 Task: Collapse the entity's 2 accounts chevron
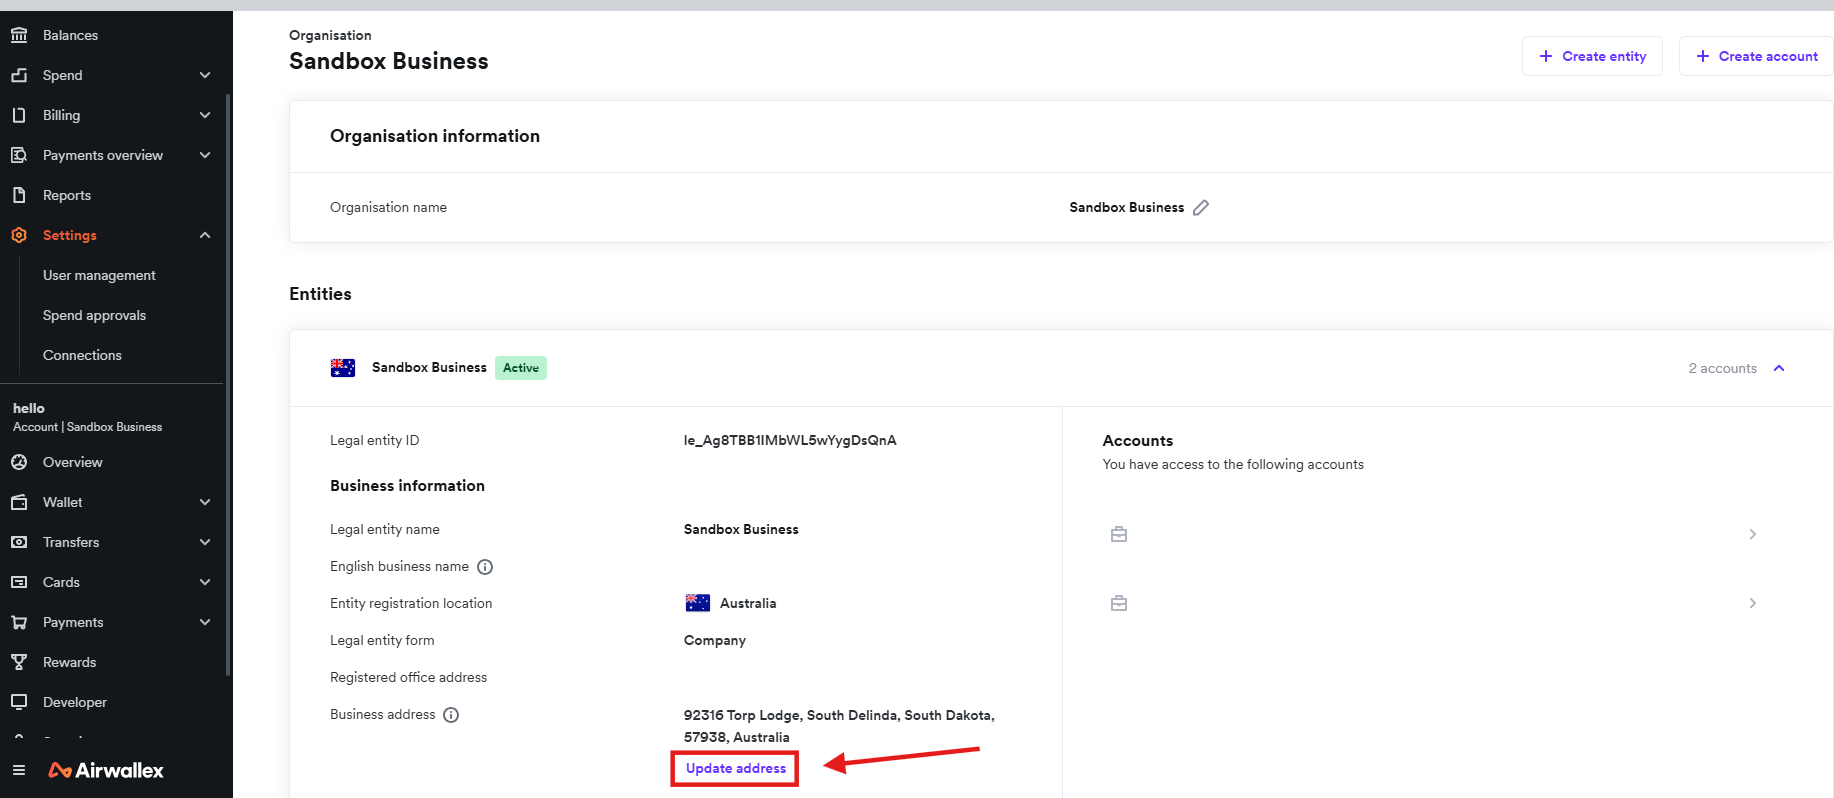coord(1779,368)
